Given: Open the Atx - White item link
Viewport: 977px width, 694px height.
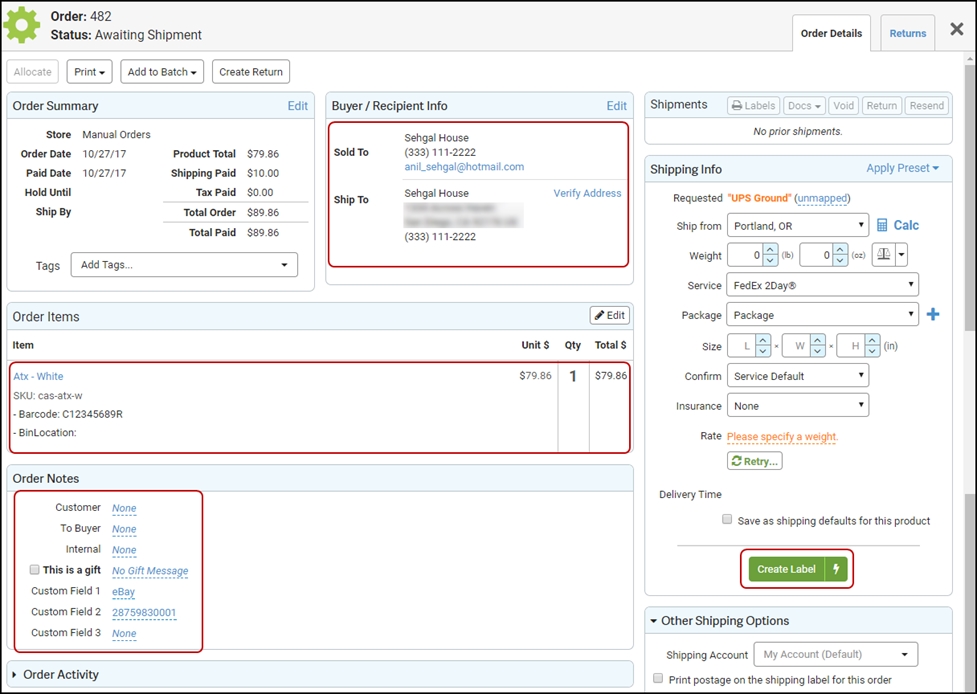Looking at the screenshot, I should [38, 376].
